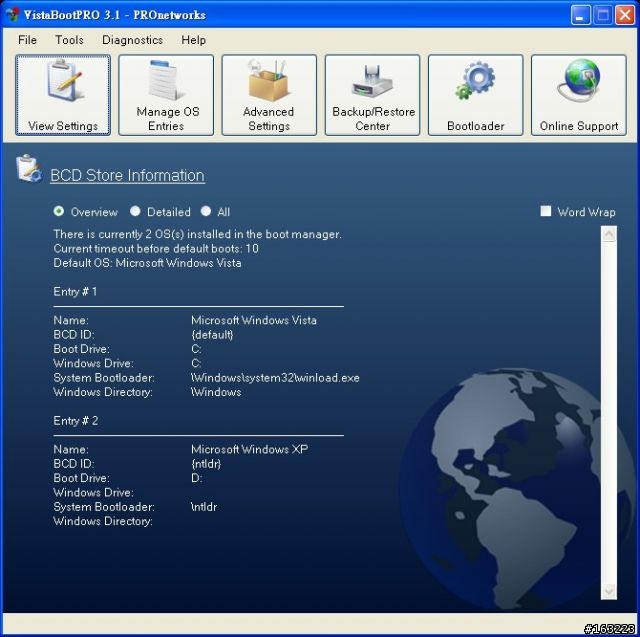Viewport: 640px width, 637px height.
Task: Open Advanced Settings toolbox
Action: click(269, 95)
